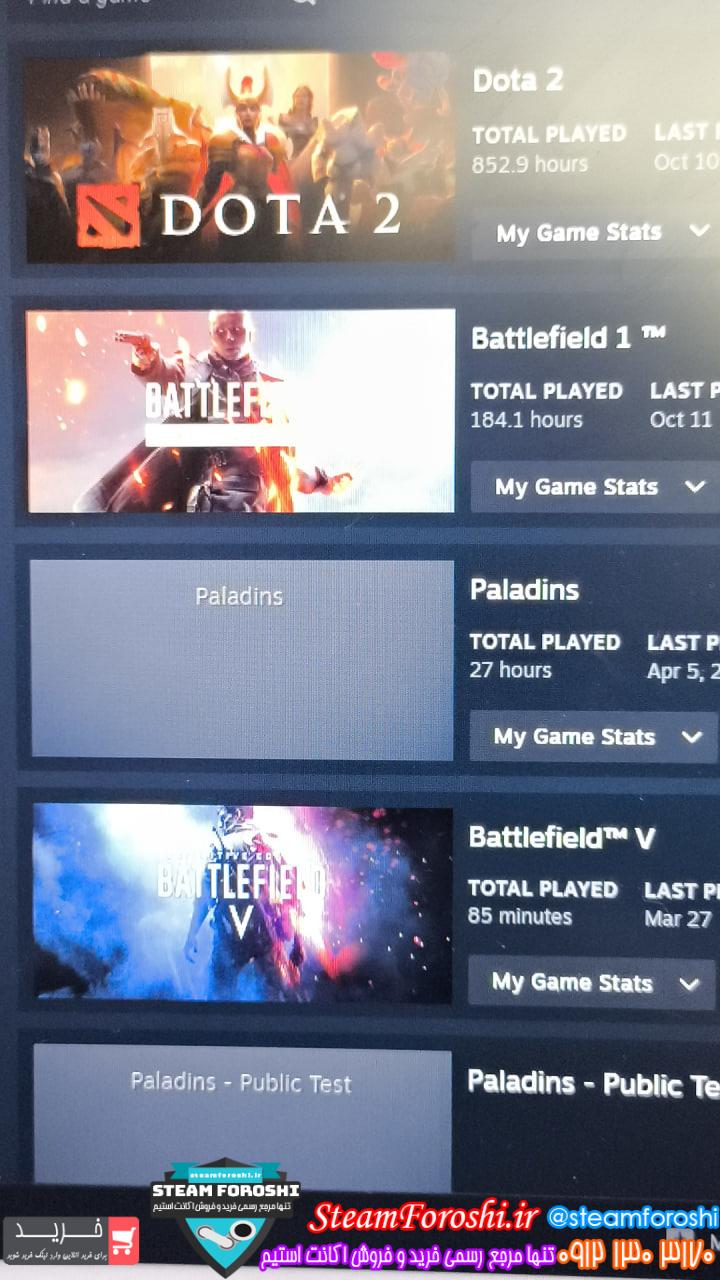
Task: Open the Dota 2 game banner thumbnail
Action: [x=238, y=157]
